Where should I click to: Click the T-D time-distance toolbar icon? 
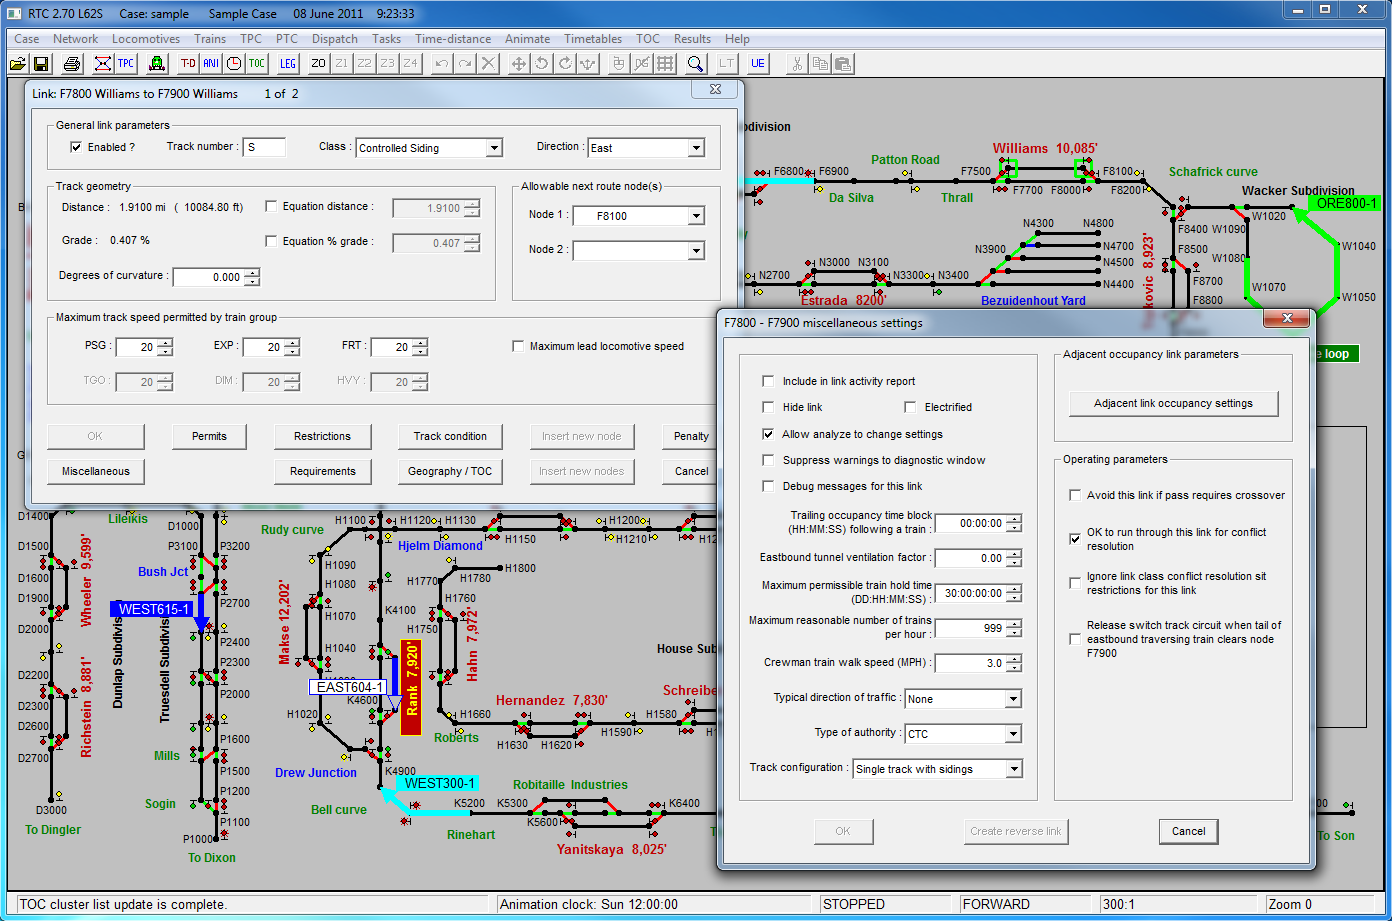click(x=188, y=64)
